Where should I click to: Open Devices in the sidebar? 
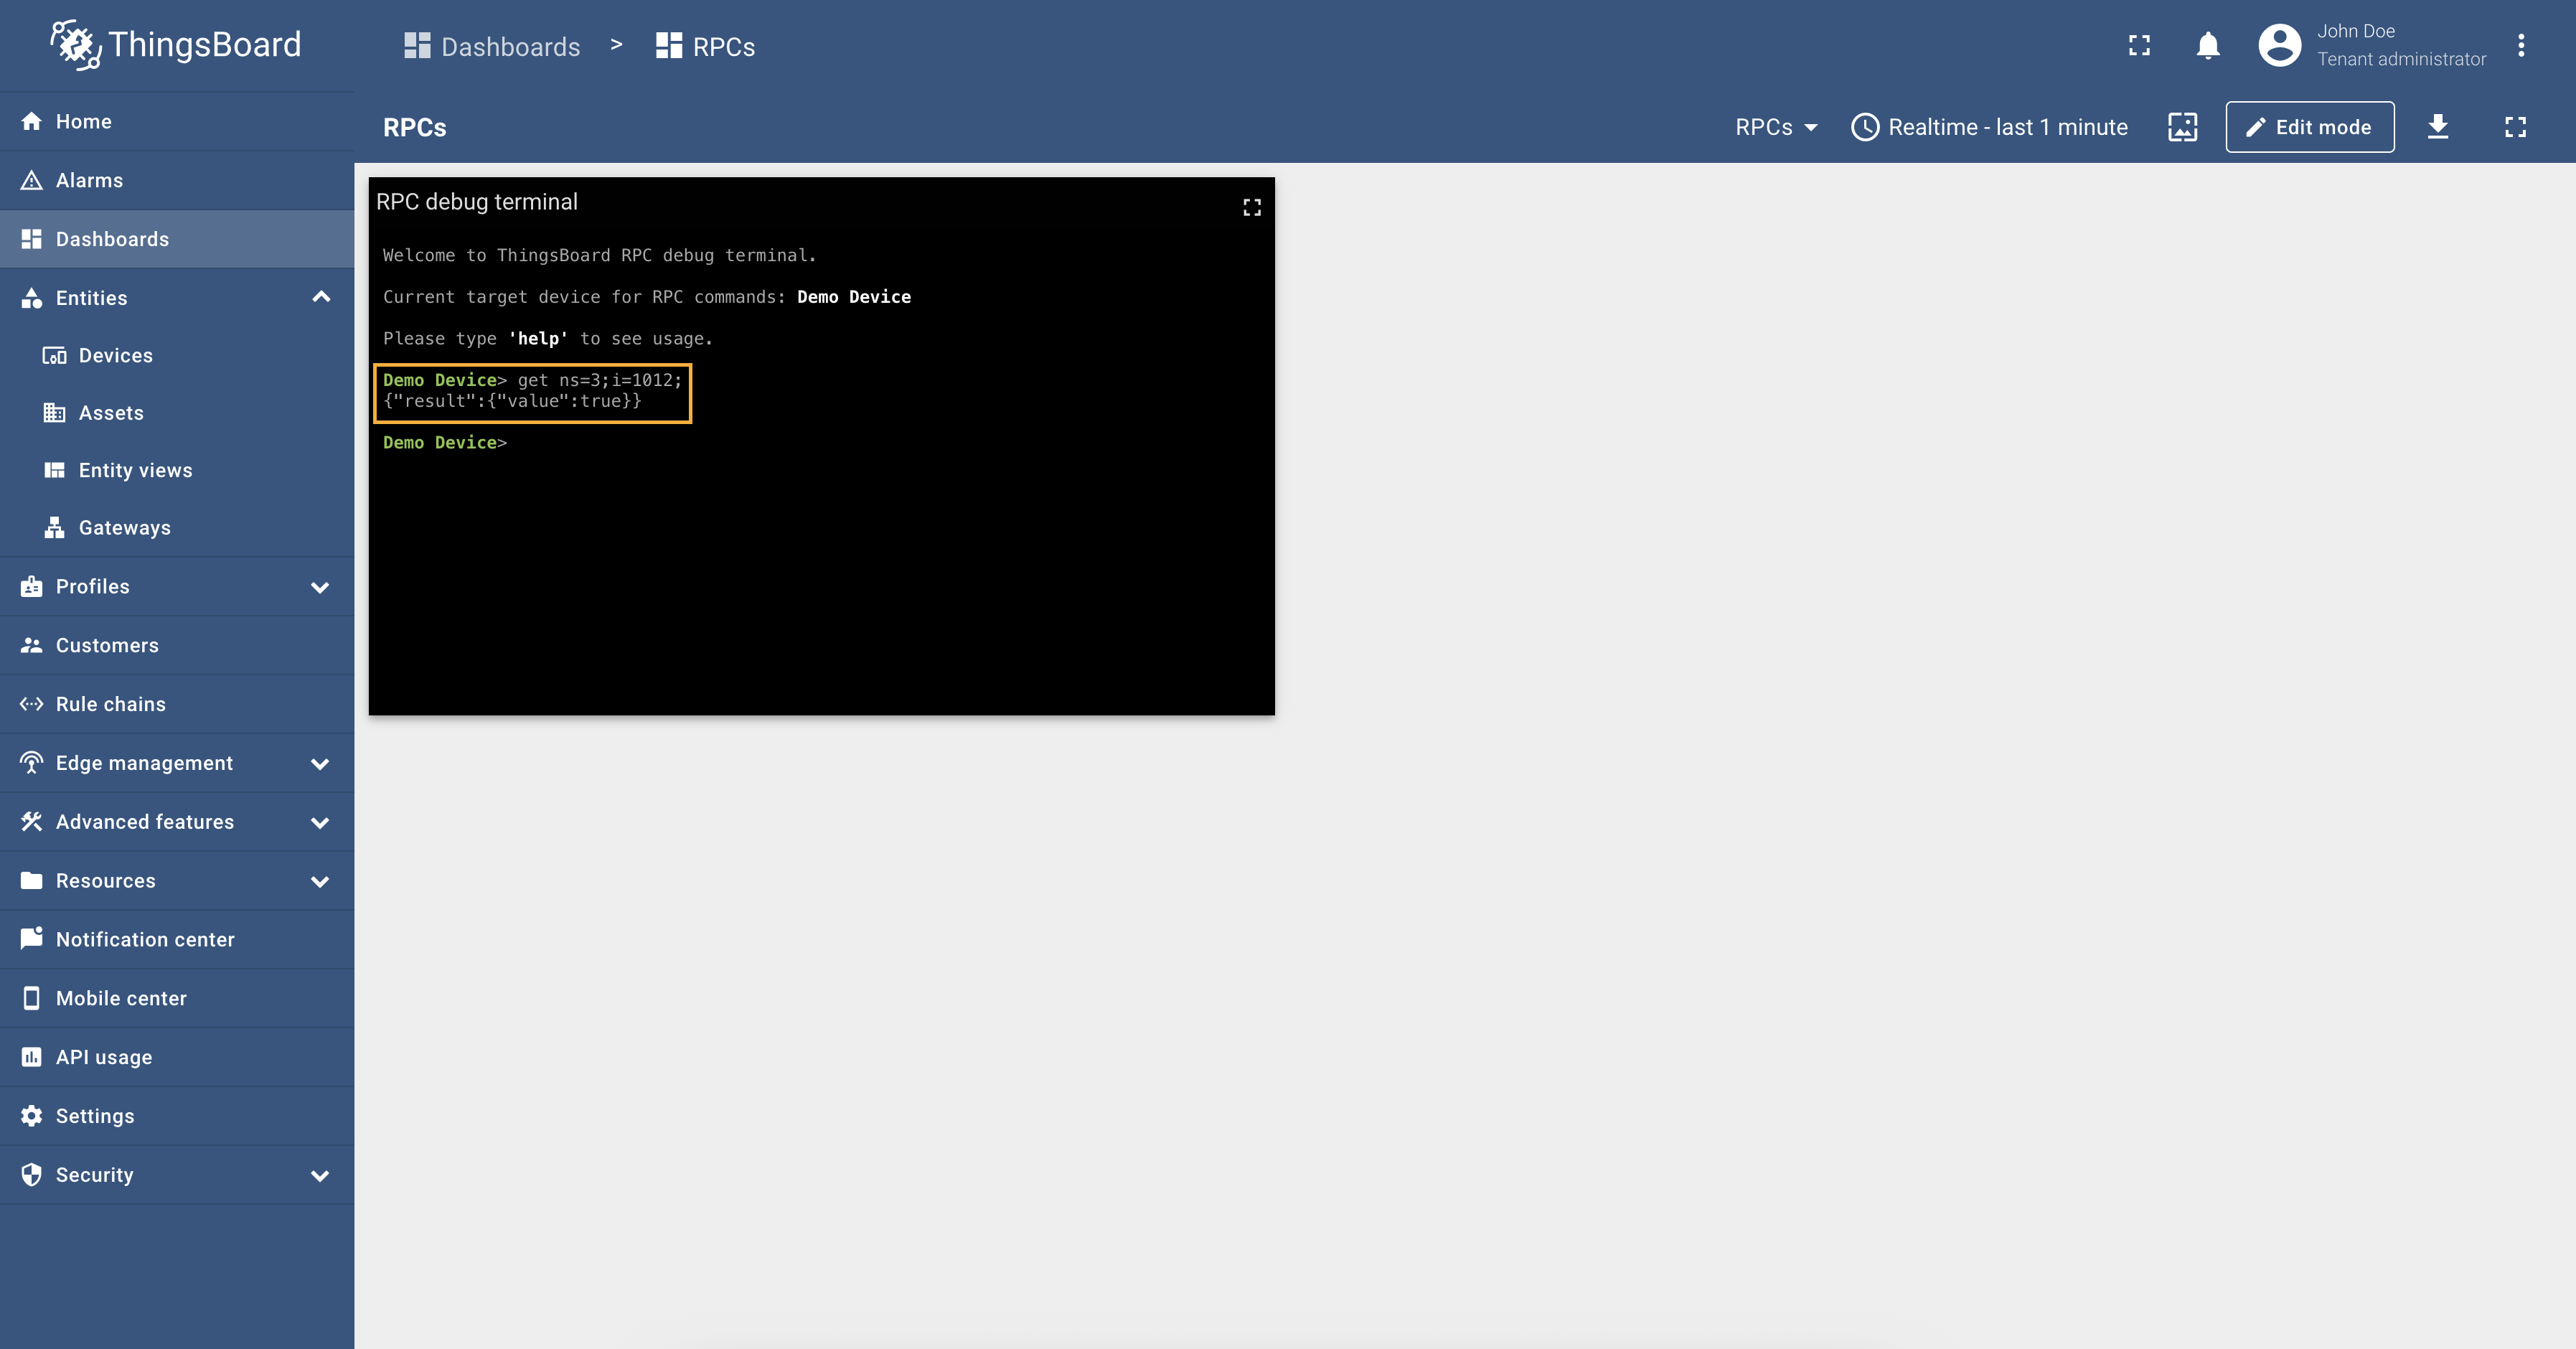(115, 356)
